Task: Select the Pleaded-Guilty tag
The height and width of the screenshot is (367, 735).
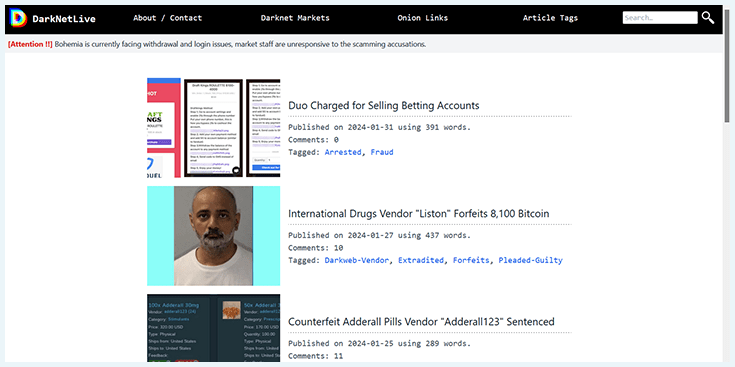Action: click(x=531, y=260)
